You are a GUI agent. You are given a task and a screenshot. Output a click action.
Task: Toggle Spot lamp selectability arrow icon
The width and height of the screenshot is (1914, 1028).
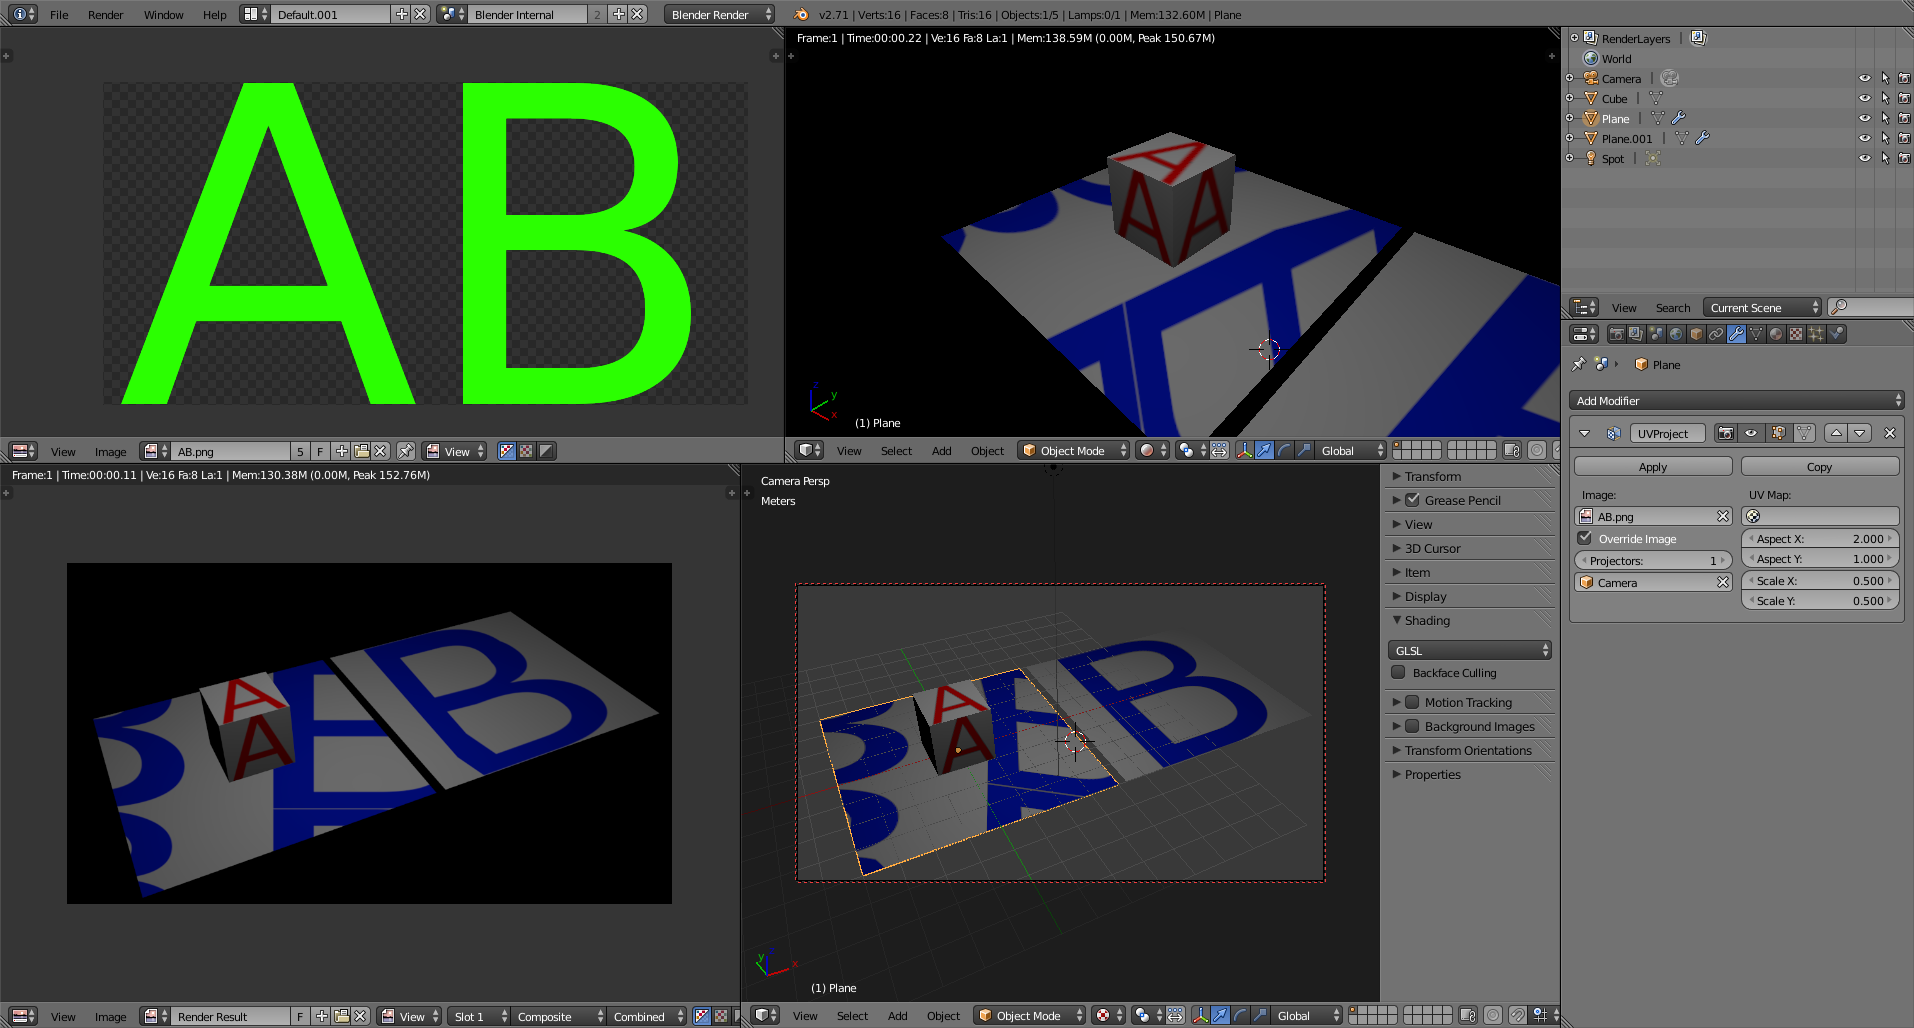point(1885,158)
